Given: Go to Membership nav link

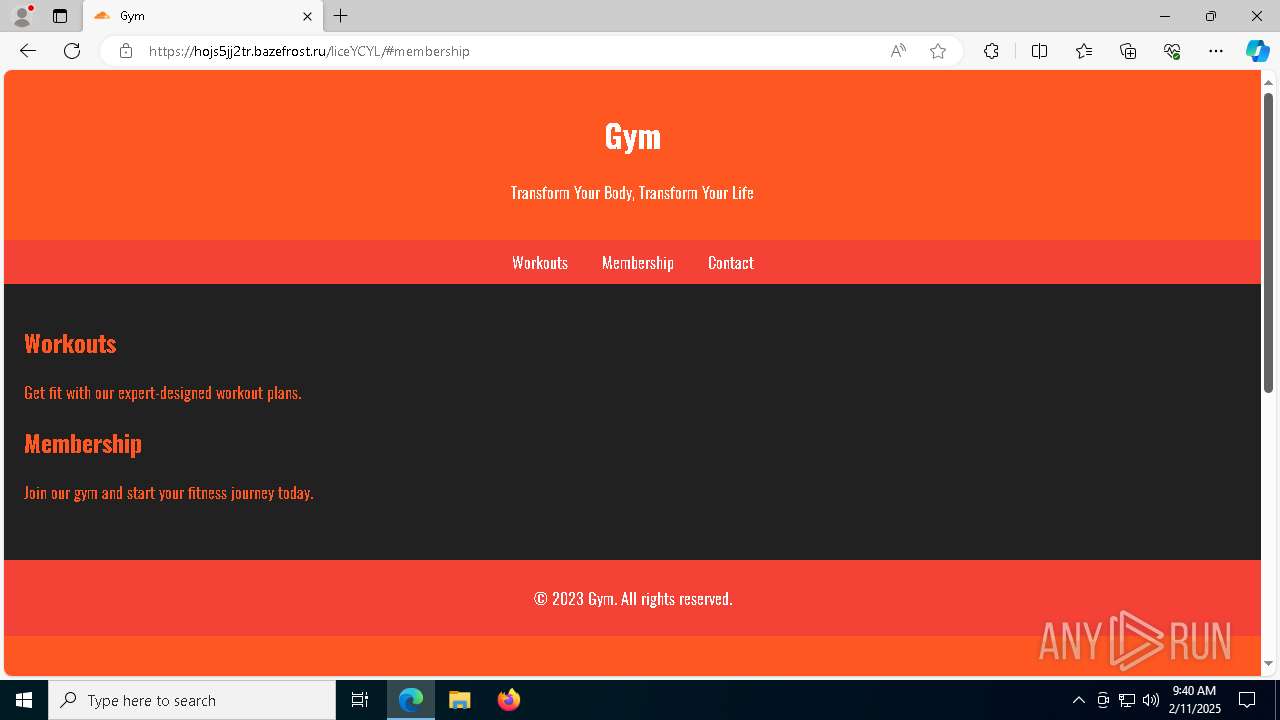Looking at the screenshot, I should pyautogui.click(x=638, y=263).
